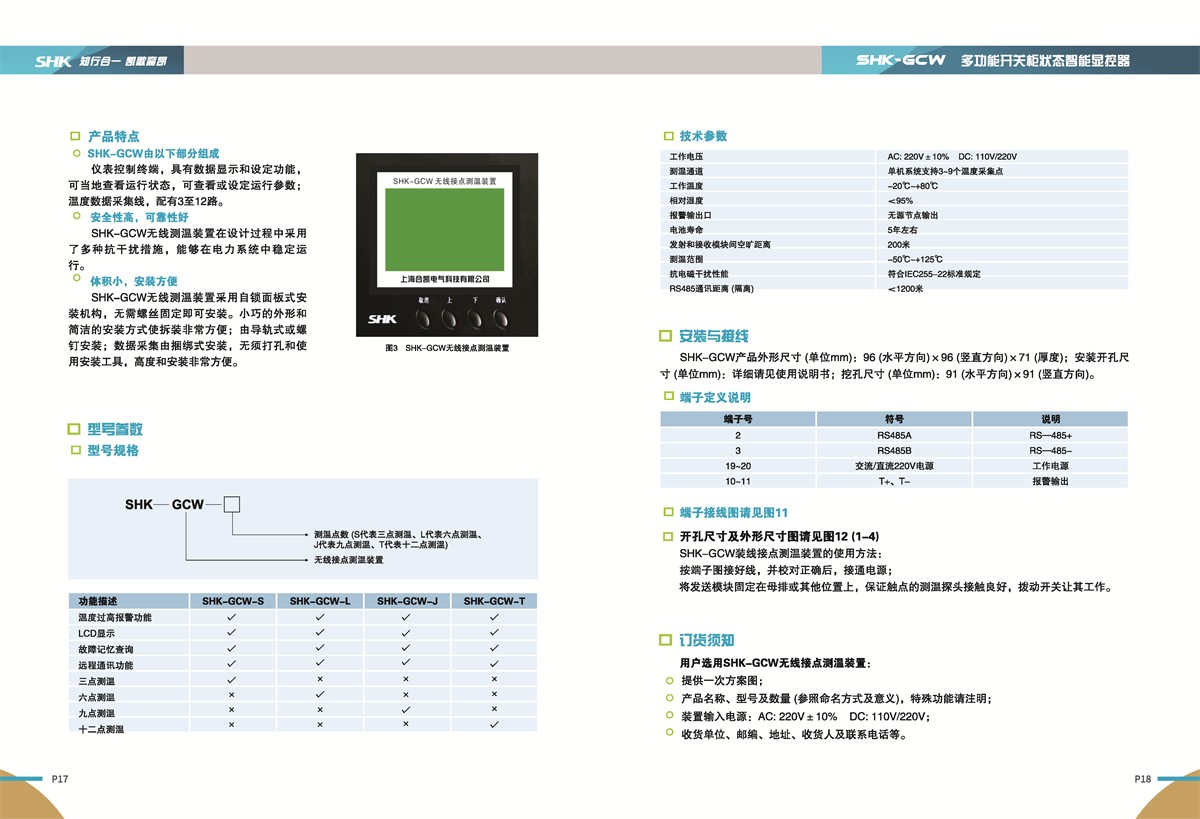1200x819 pixels.
Task: Click the square bullet beside 技术参数
Action: [x=669, y=136]
